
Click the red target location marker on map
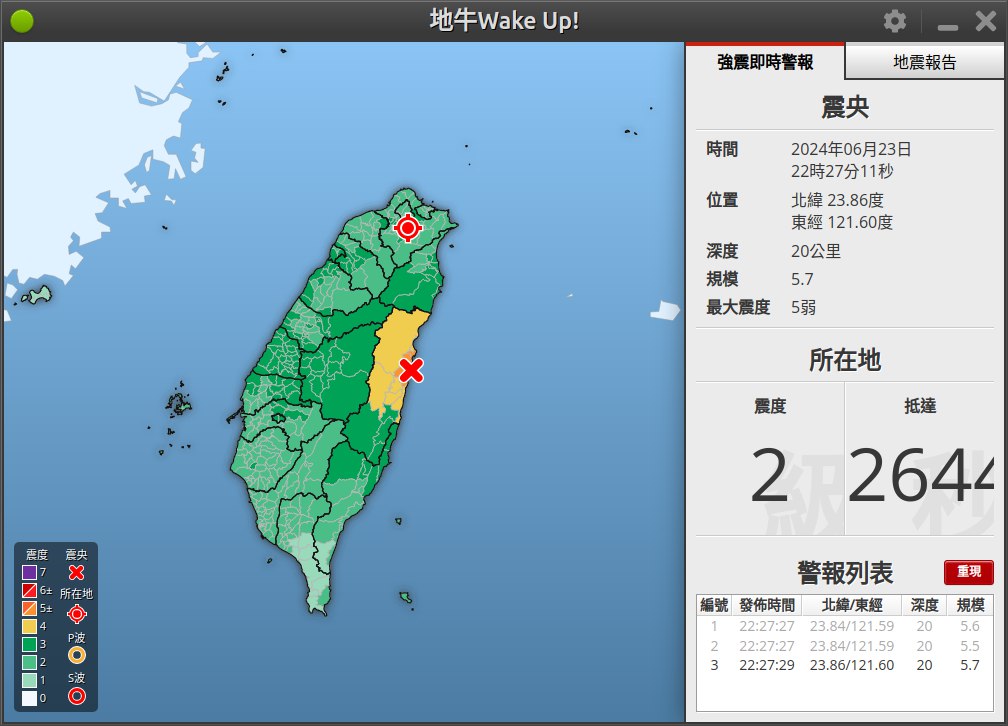pos(407,228)
